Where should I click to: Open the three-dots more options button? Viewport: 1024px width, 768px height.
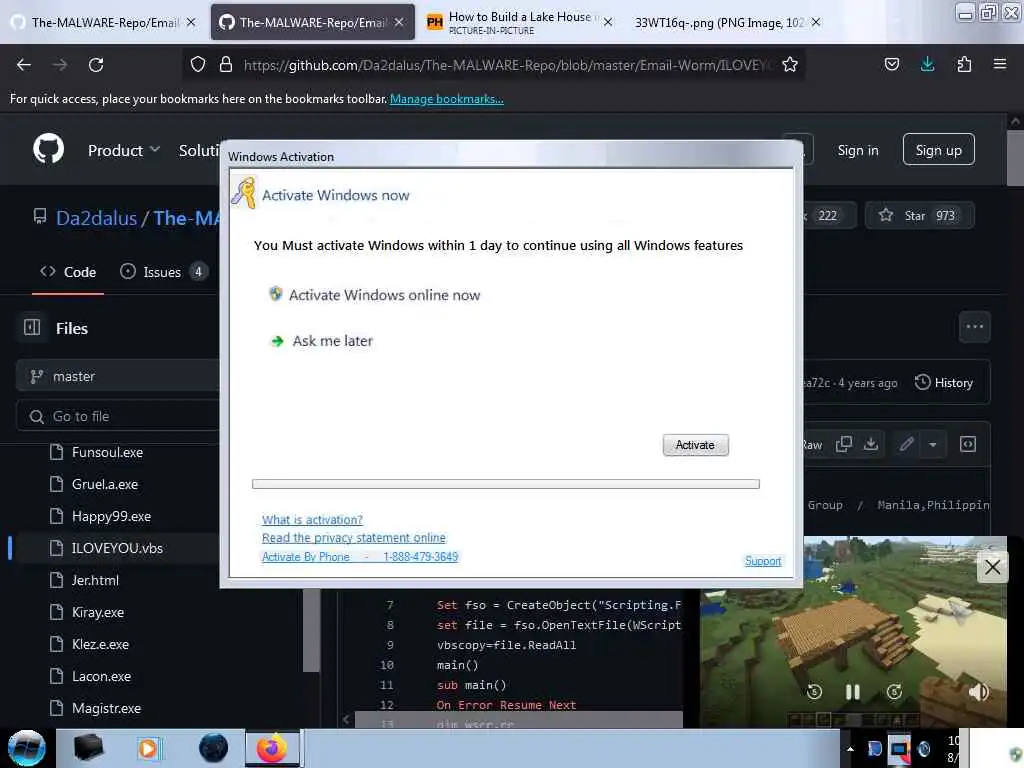[x=974, y=327]
